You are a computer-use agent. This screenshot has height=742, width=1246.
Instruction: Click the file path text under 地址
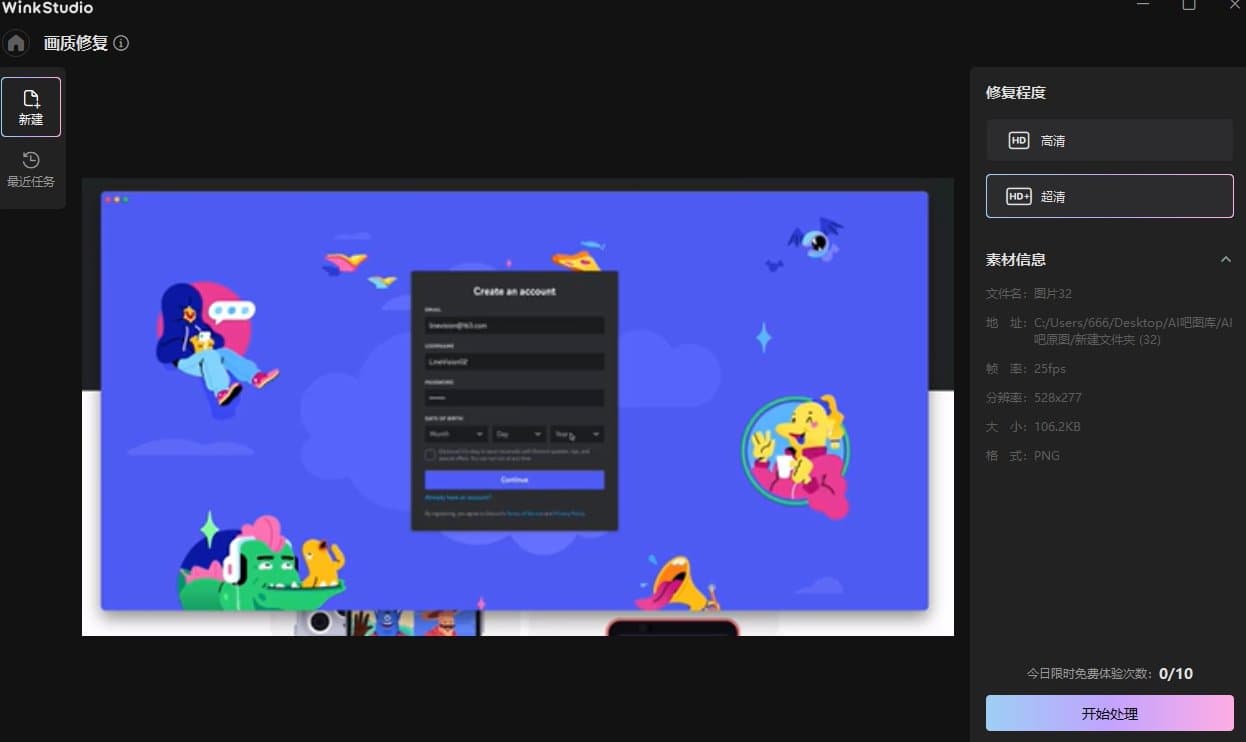[1132, 331]
